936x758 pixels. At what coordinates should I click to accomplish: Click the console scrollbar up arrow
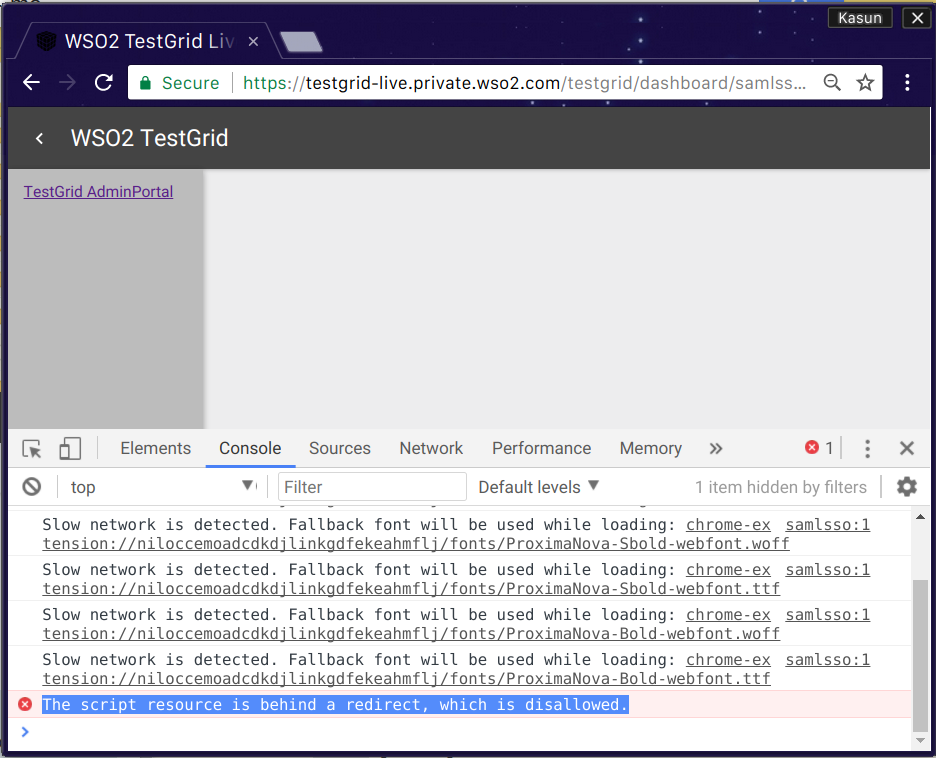click(920, 517)
